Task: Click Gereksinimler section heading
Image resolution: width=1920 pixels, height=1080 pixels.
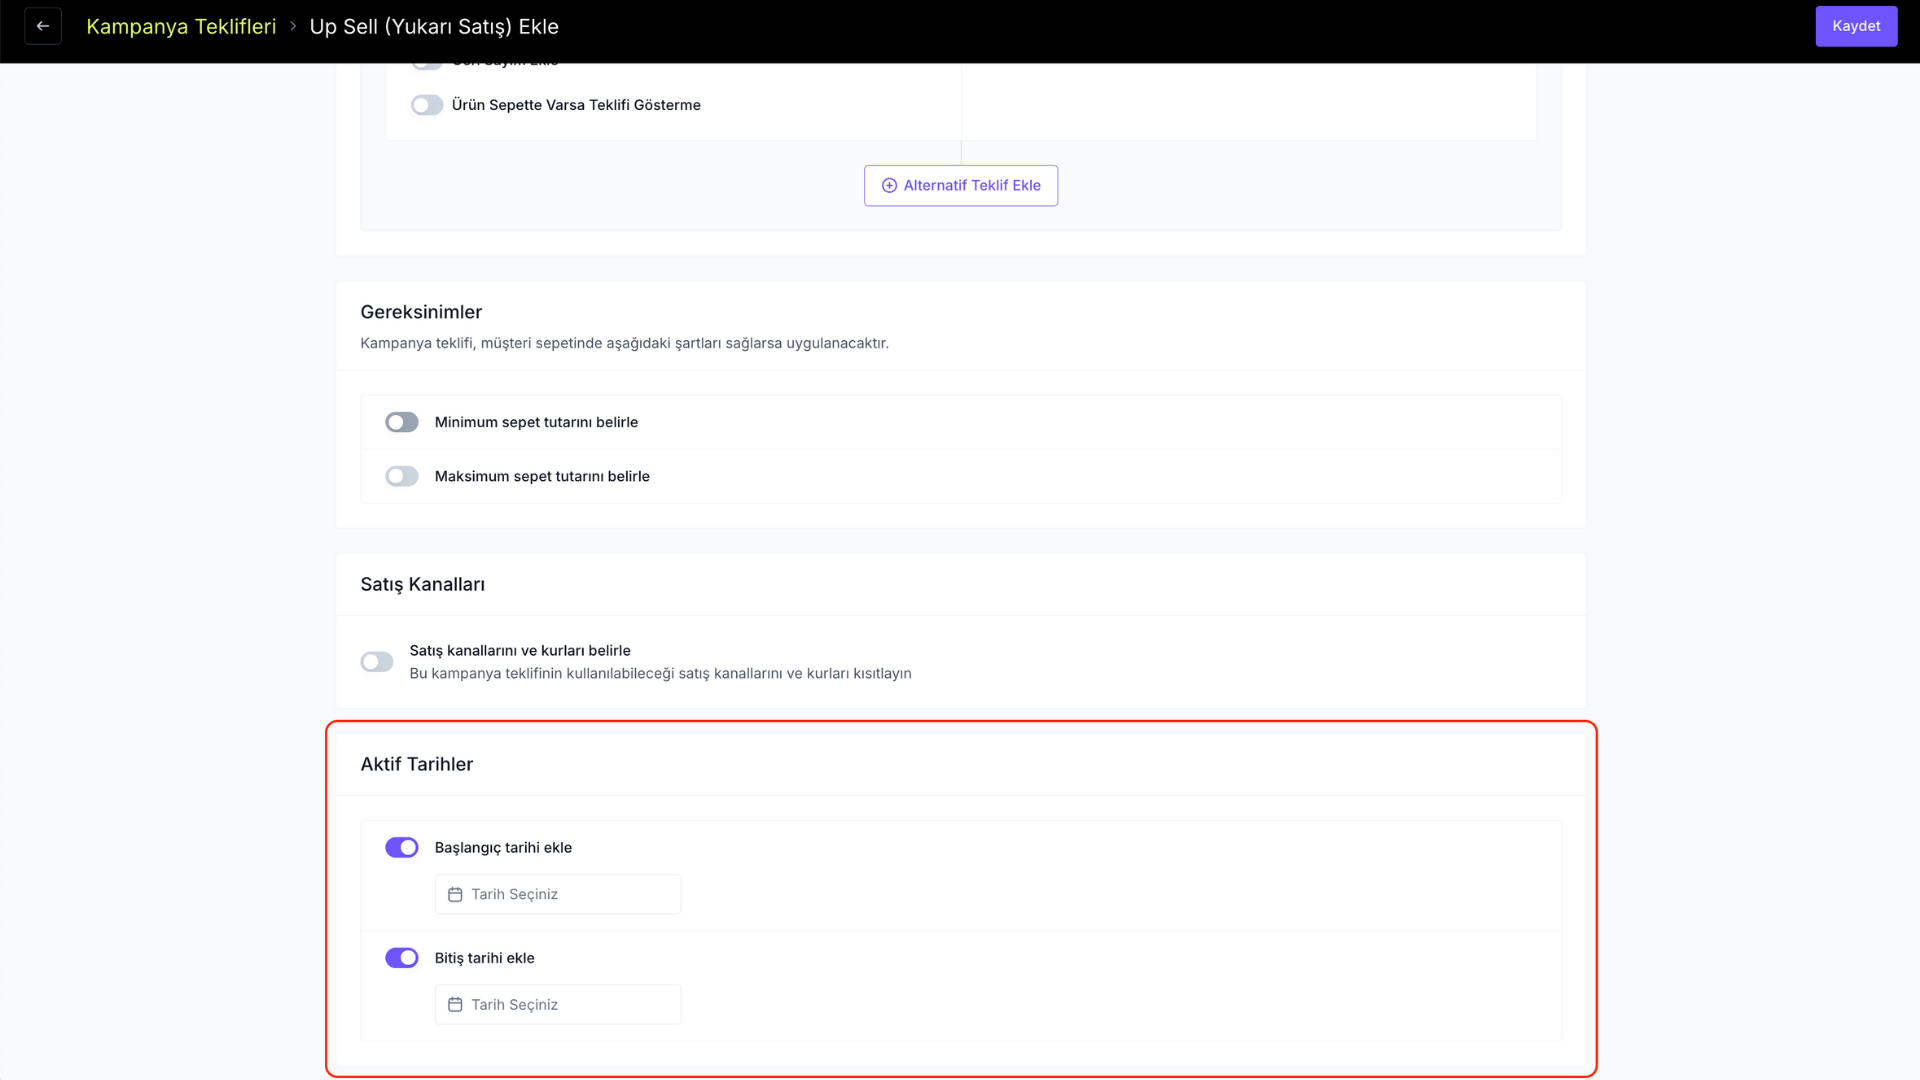Action: (x=421, y=312)
